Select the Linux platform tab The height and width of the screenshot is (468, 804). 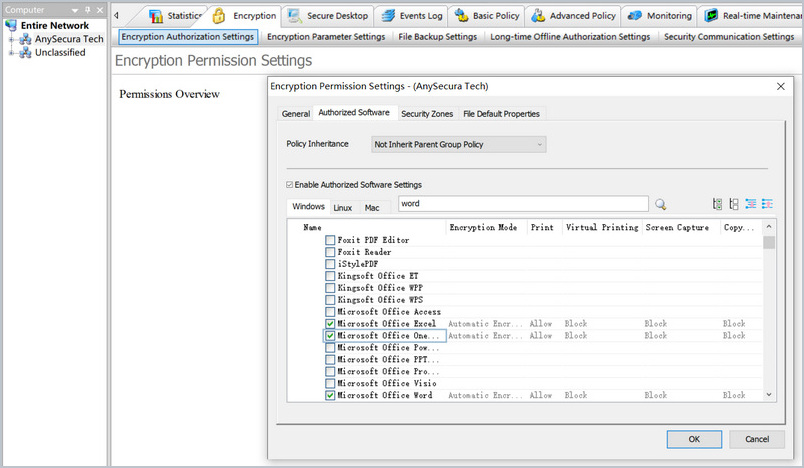[x=343, y=208]
